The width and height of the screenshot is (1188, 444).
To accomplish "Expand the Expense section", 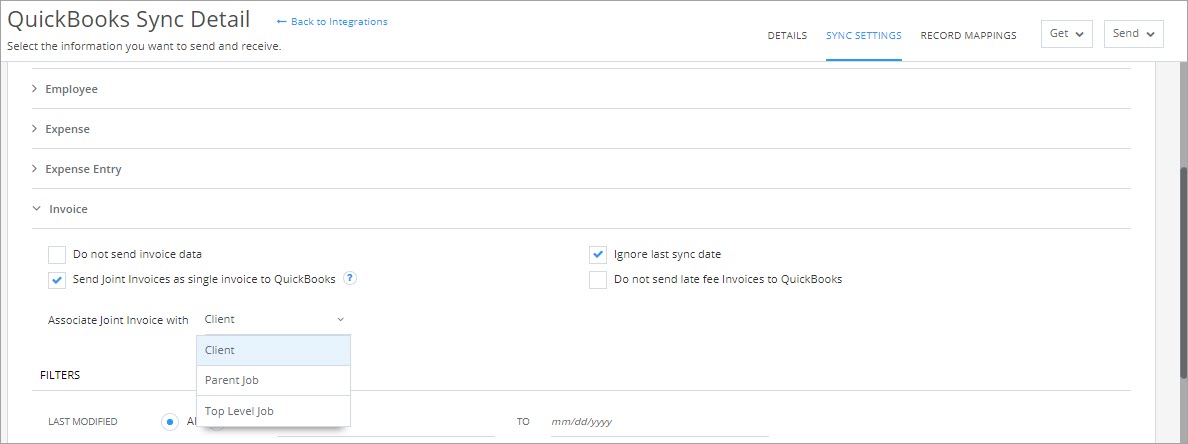I will [580, 129].
